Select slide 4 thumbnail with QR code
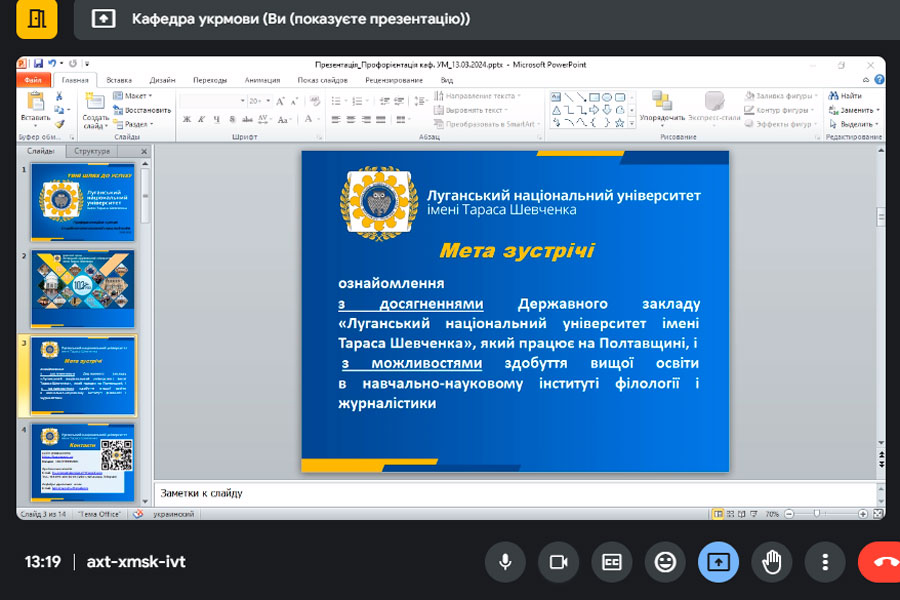This screenshot has height=600, width=900. (82, 460)
